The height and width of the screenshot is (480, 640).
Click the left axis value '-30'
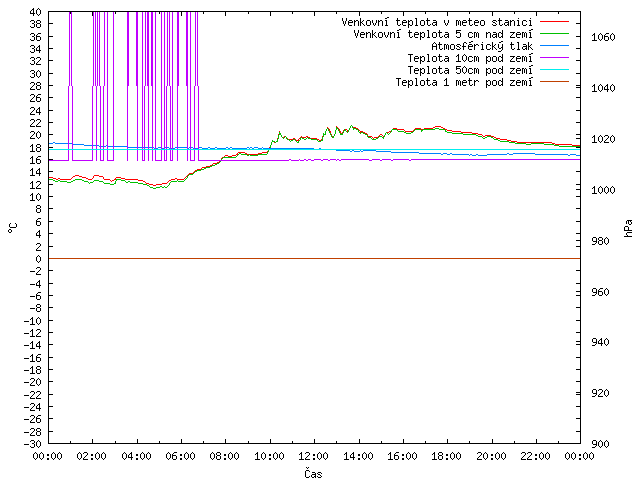coord(33,444)
